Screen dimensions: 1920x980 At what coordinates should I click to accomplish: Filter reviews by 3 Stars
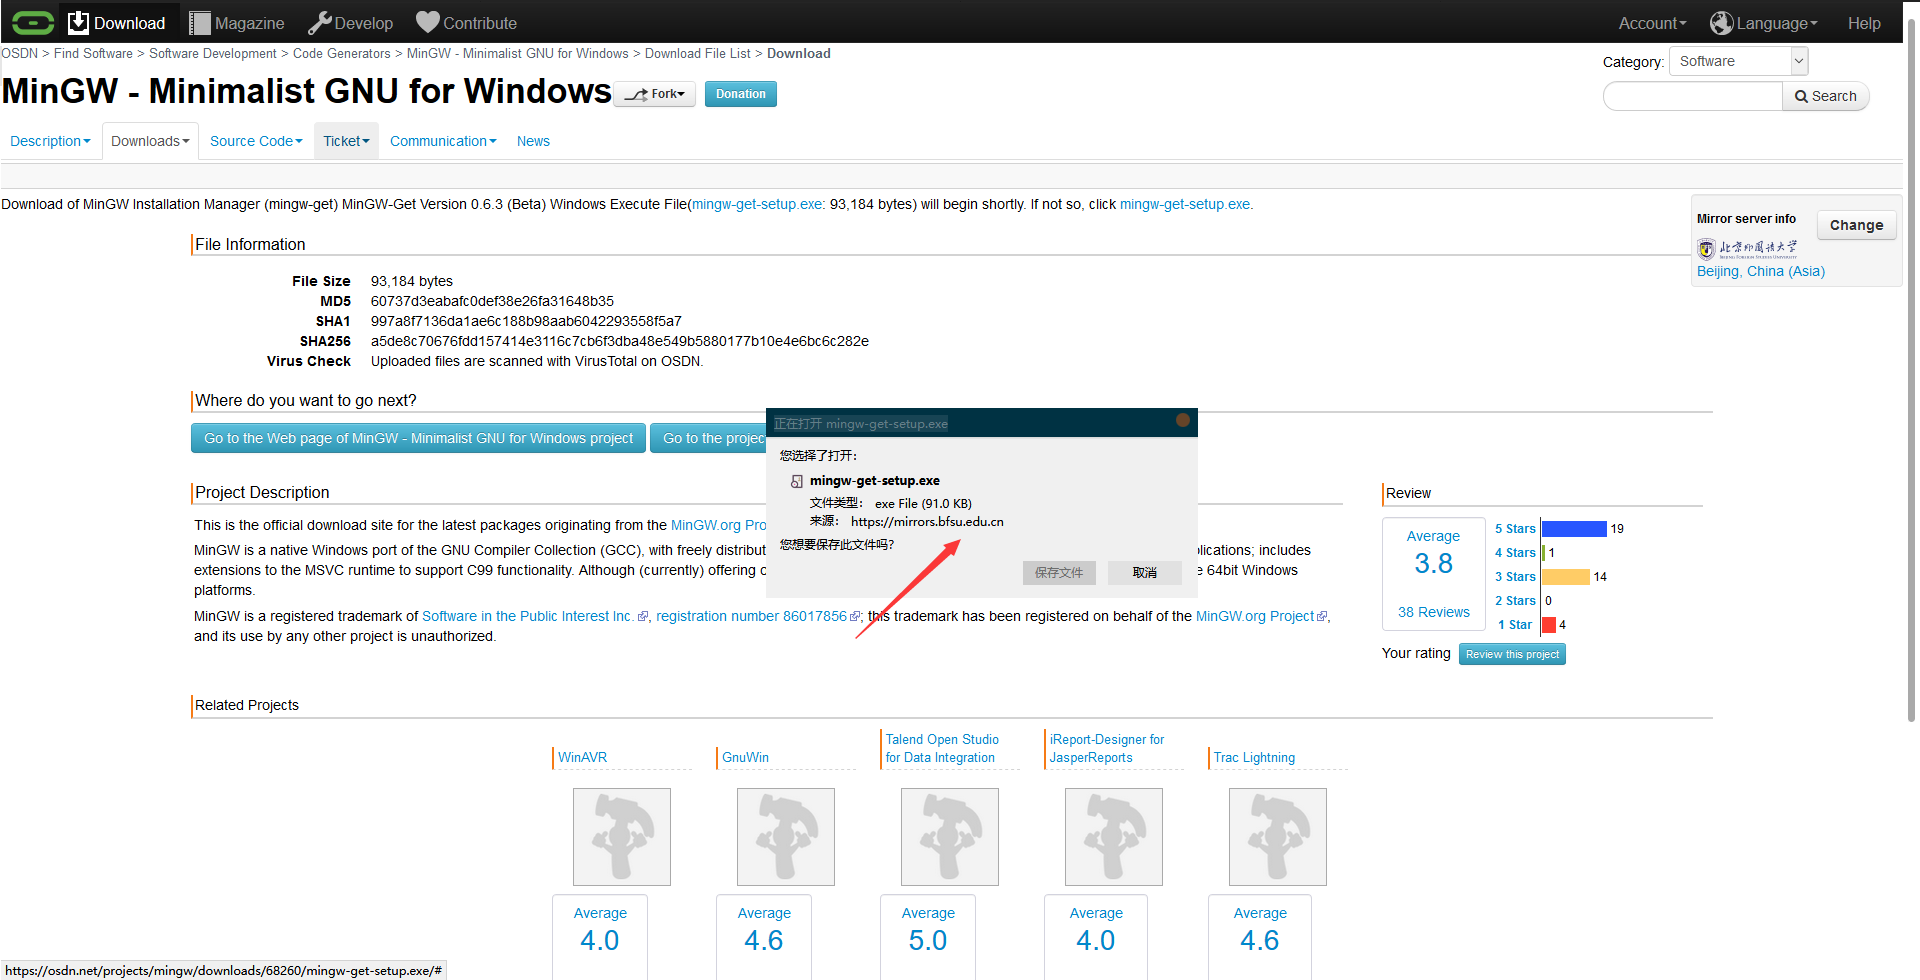tap(1515, 577)
